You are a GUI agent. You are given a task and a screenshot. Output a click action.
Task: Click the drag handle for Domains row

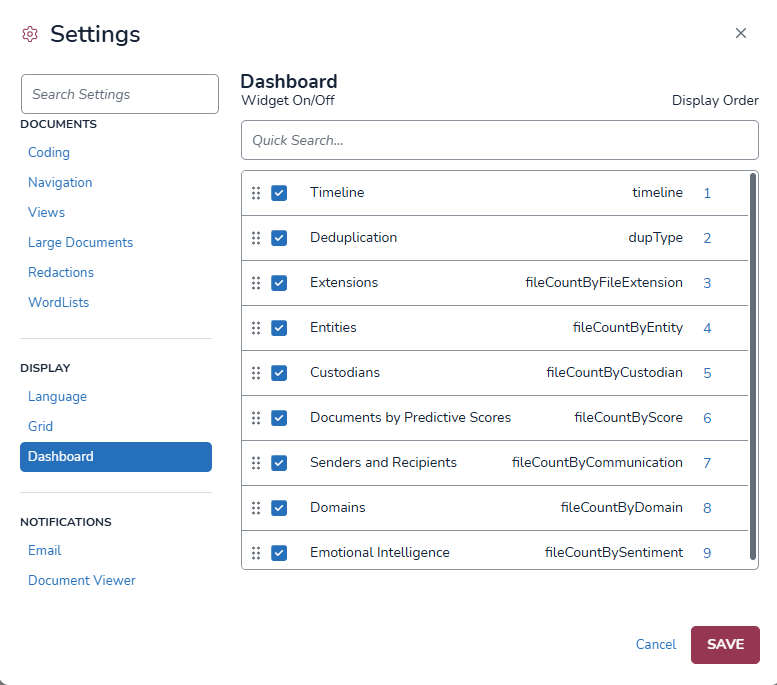click(x=256, y=508)
